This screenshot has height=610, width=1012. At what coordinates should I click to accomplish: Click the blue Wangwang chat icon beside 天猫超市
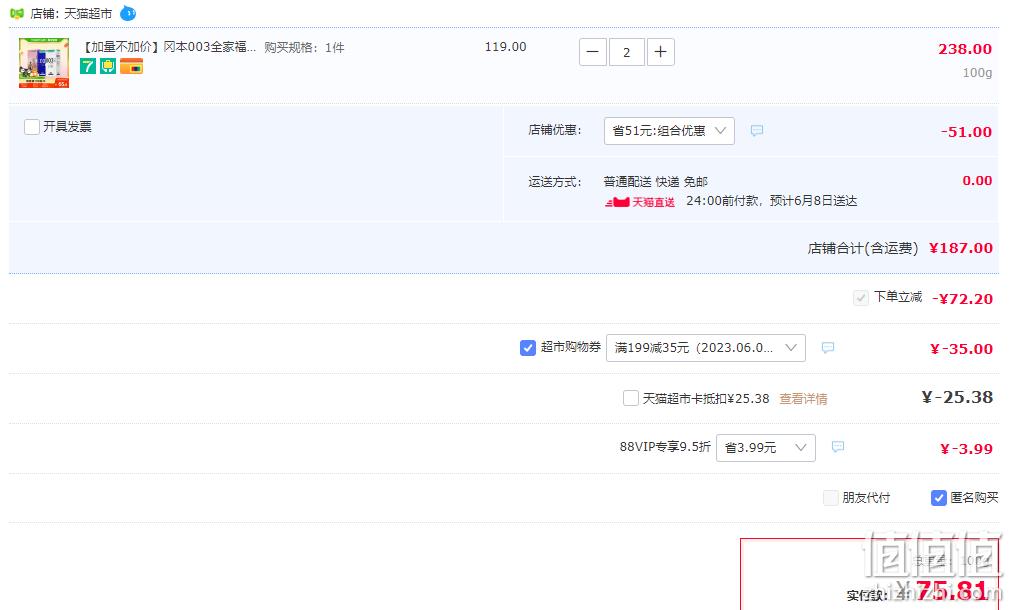point(128,13)
